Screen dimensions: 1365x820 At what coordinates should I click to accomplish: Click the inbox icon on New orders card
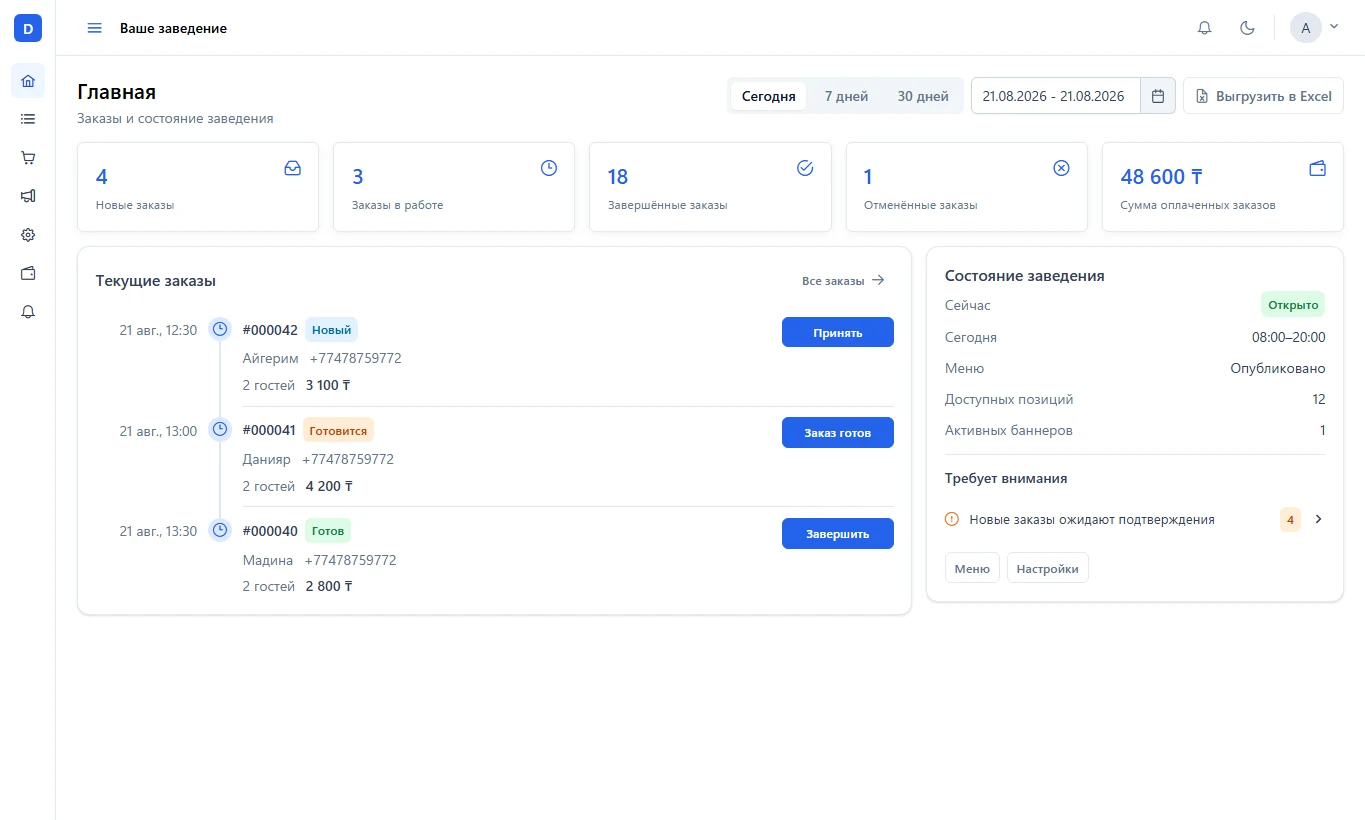[x=292, y=168]
